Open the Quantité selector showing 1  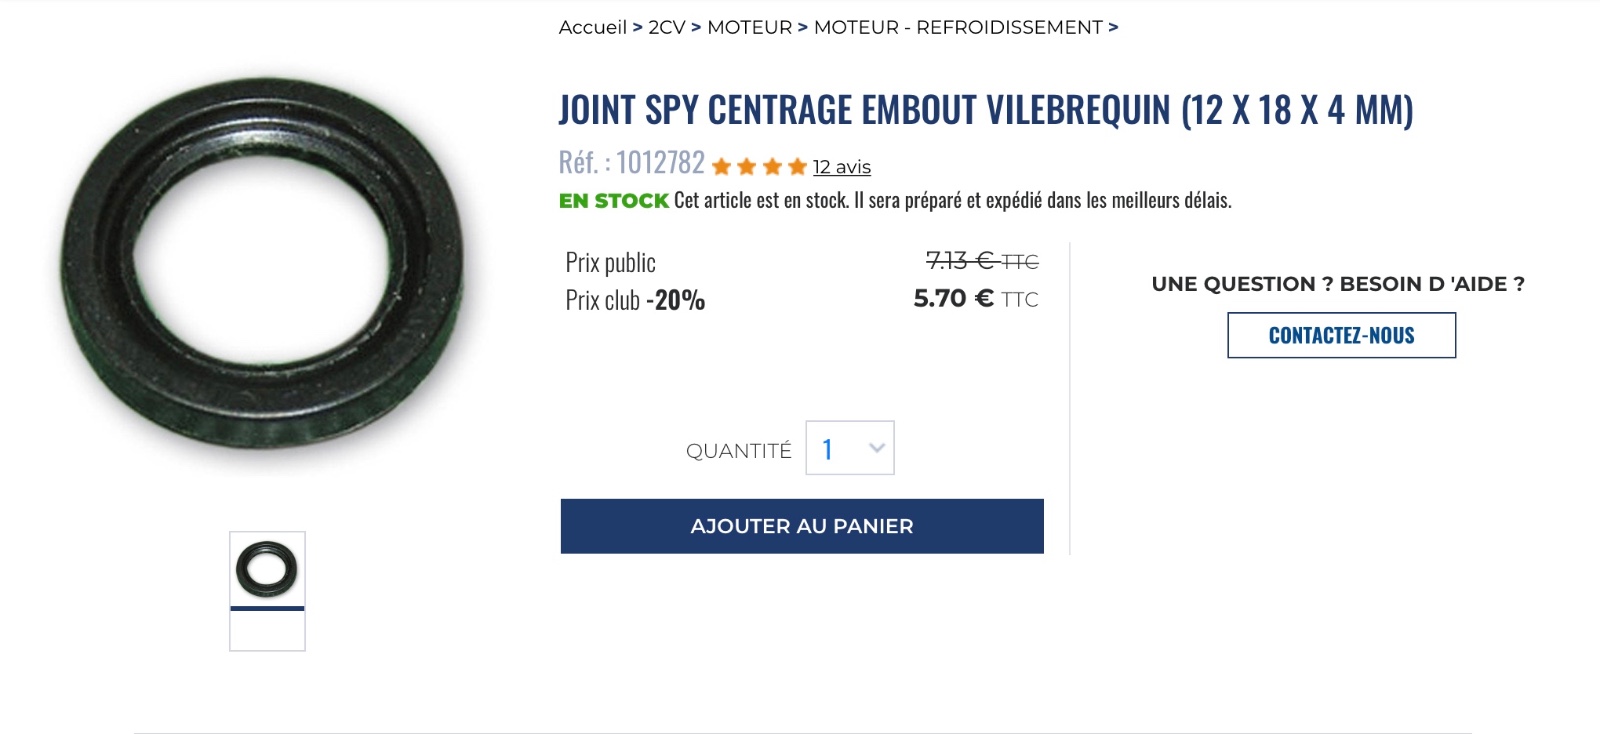(x=849, y=448)
